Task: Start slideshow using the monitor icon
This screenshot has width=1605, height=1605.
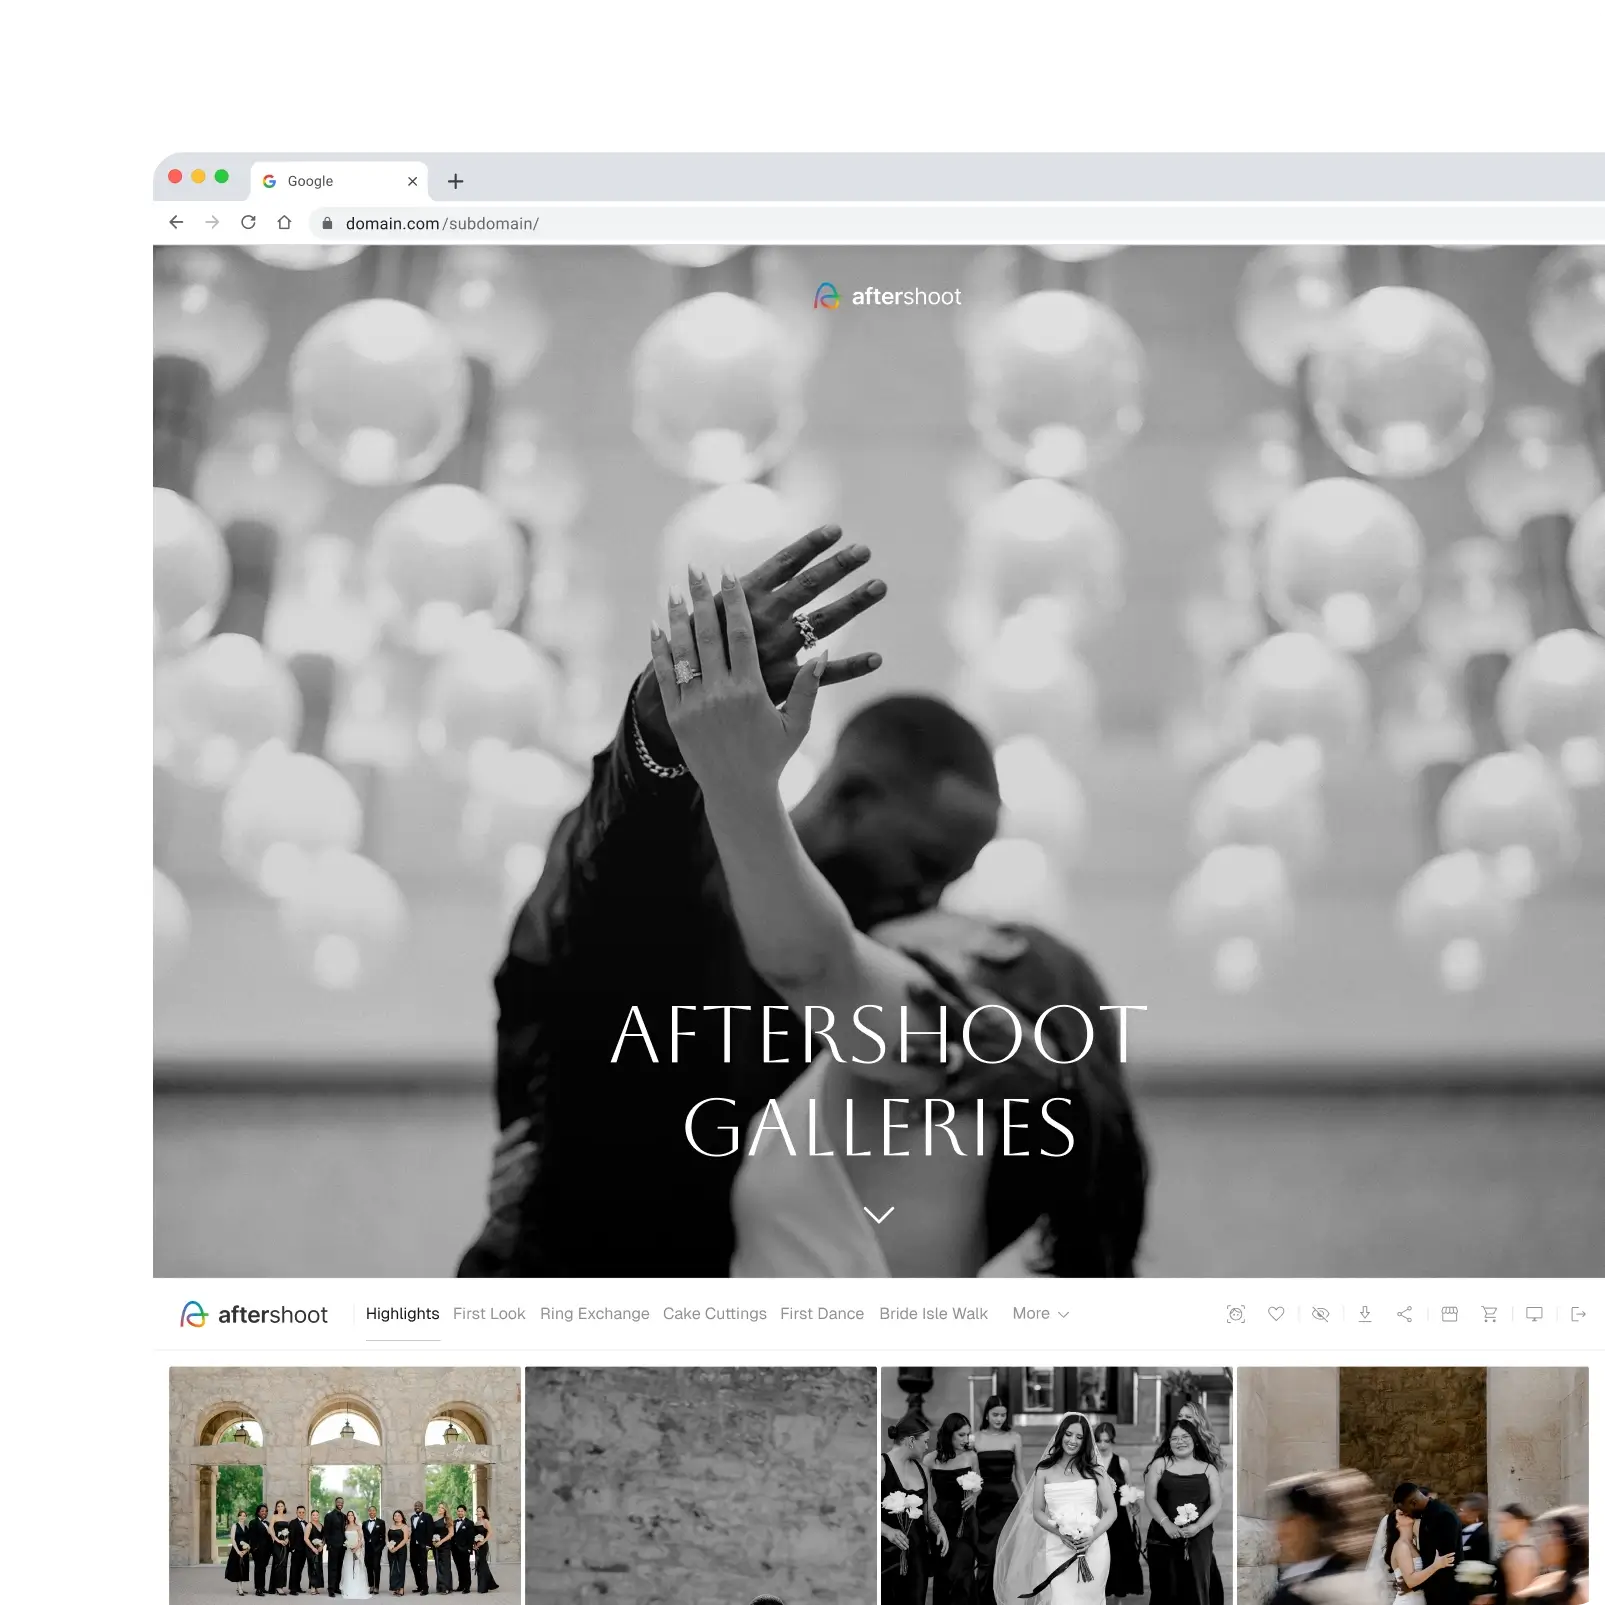Action: point(1534,1314)
